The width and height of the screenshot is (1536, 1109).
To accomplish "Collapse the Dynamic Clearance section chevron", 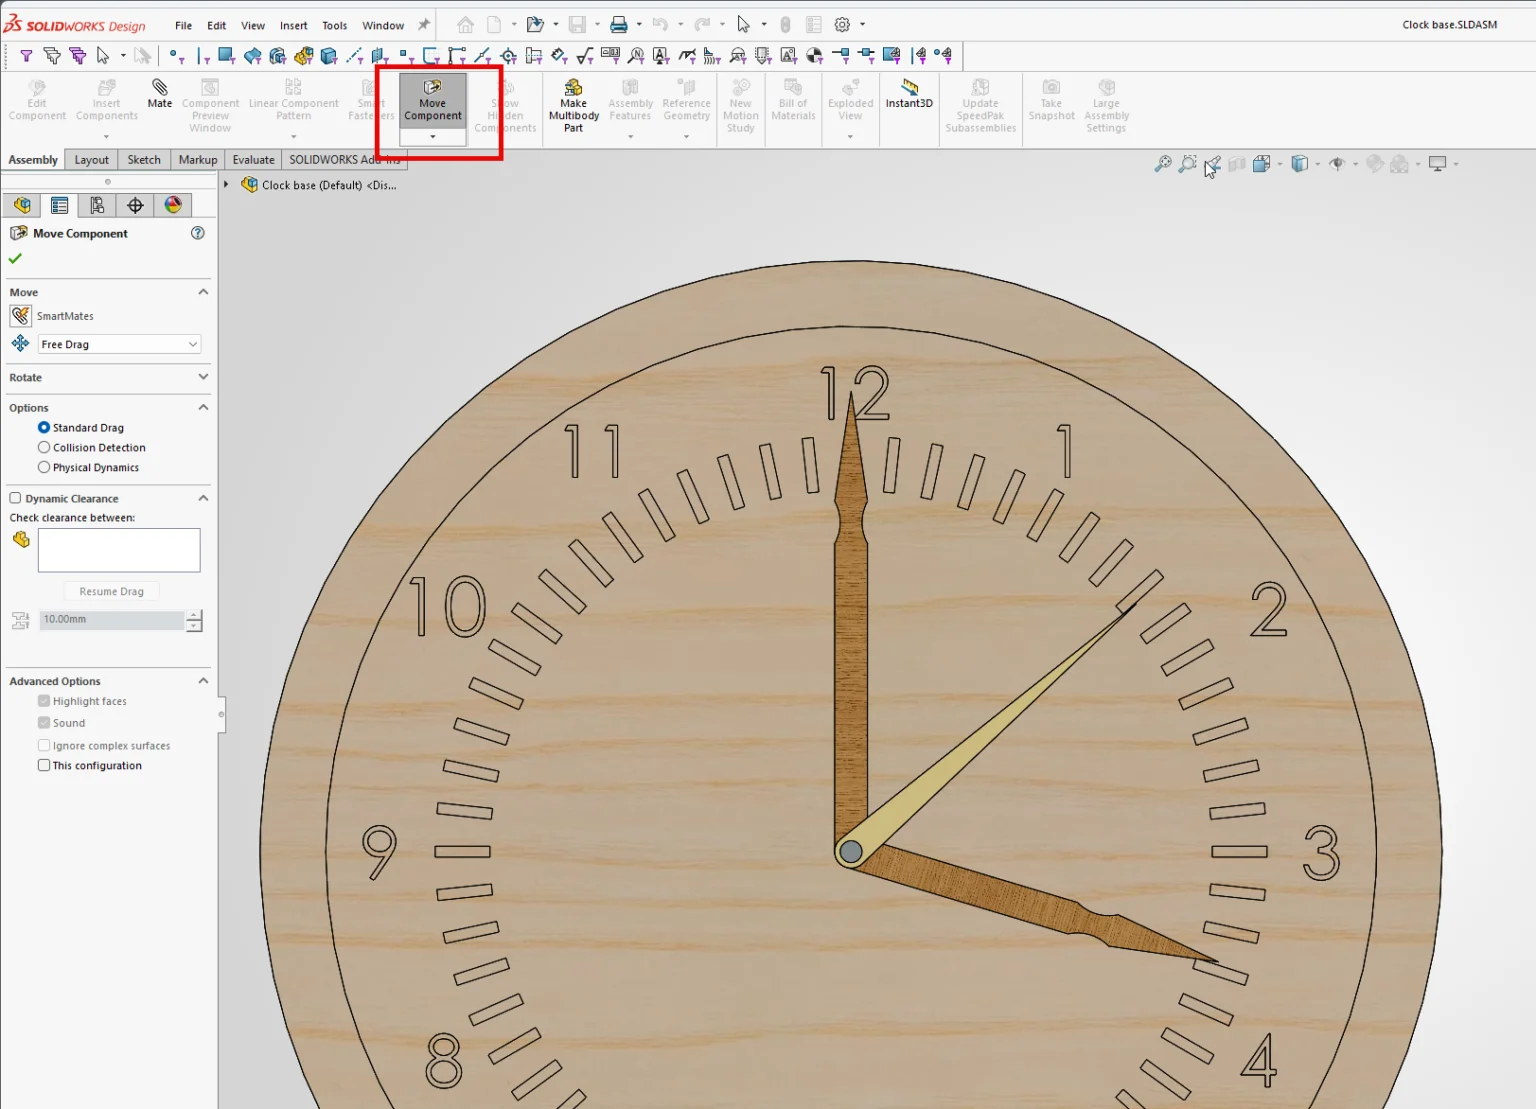I will (203, 498).
